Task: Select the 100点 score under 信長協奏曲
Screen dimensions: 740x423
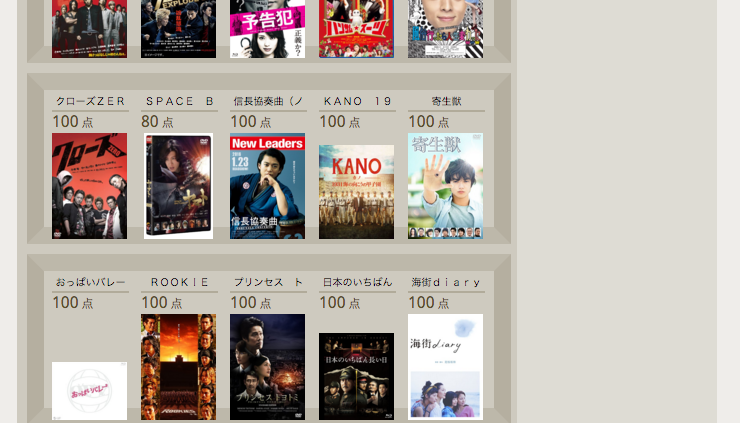Action: coord(251,122)
